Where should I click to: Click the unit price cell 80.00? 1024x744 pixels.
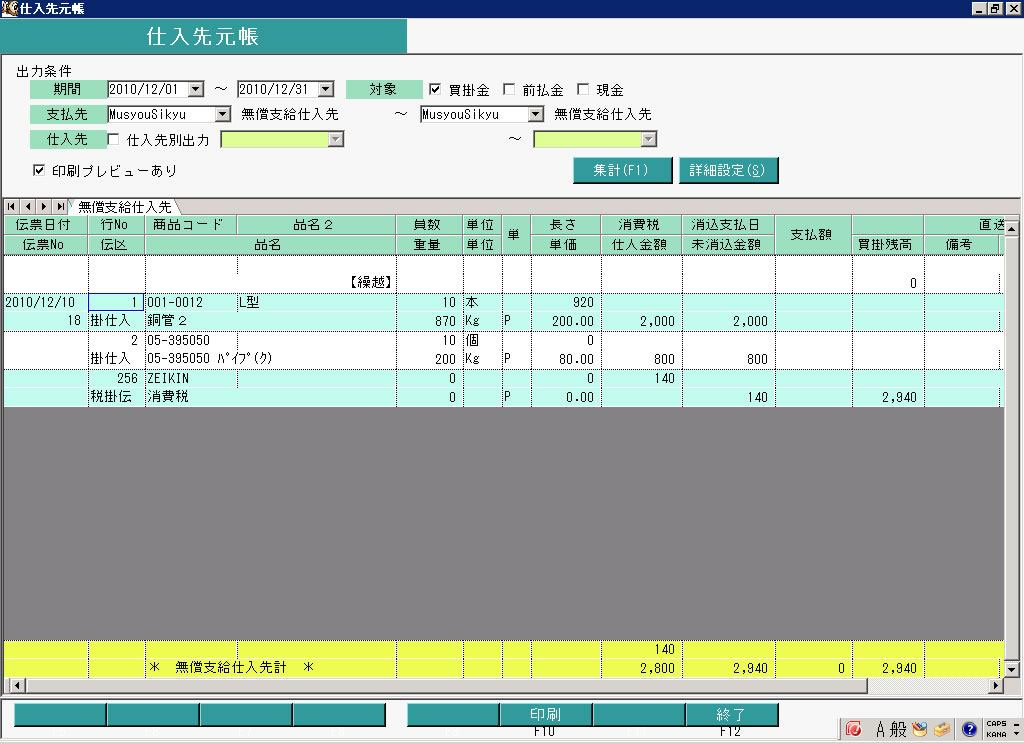coord(566,359)
